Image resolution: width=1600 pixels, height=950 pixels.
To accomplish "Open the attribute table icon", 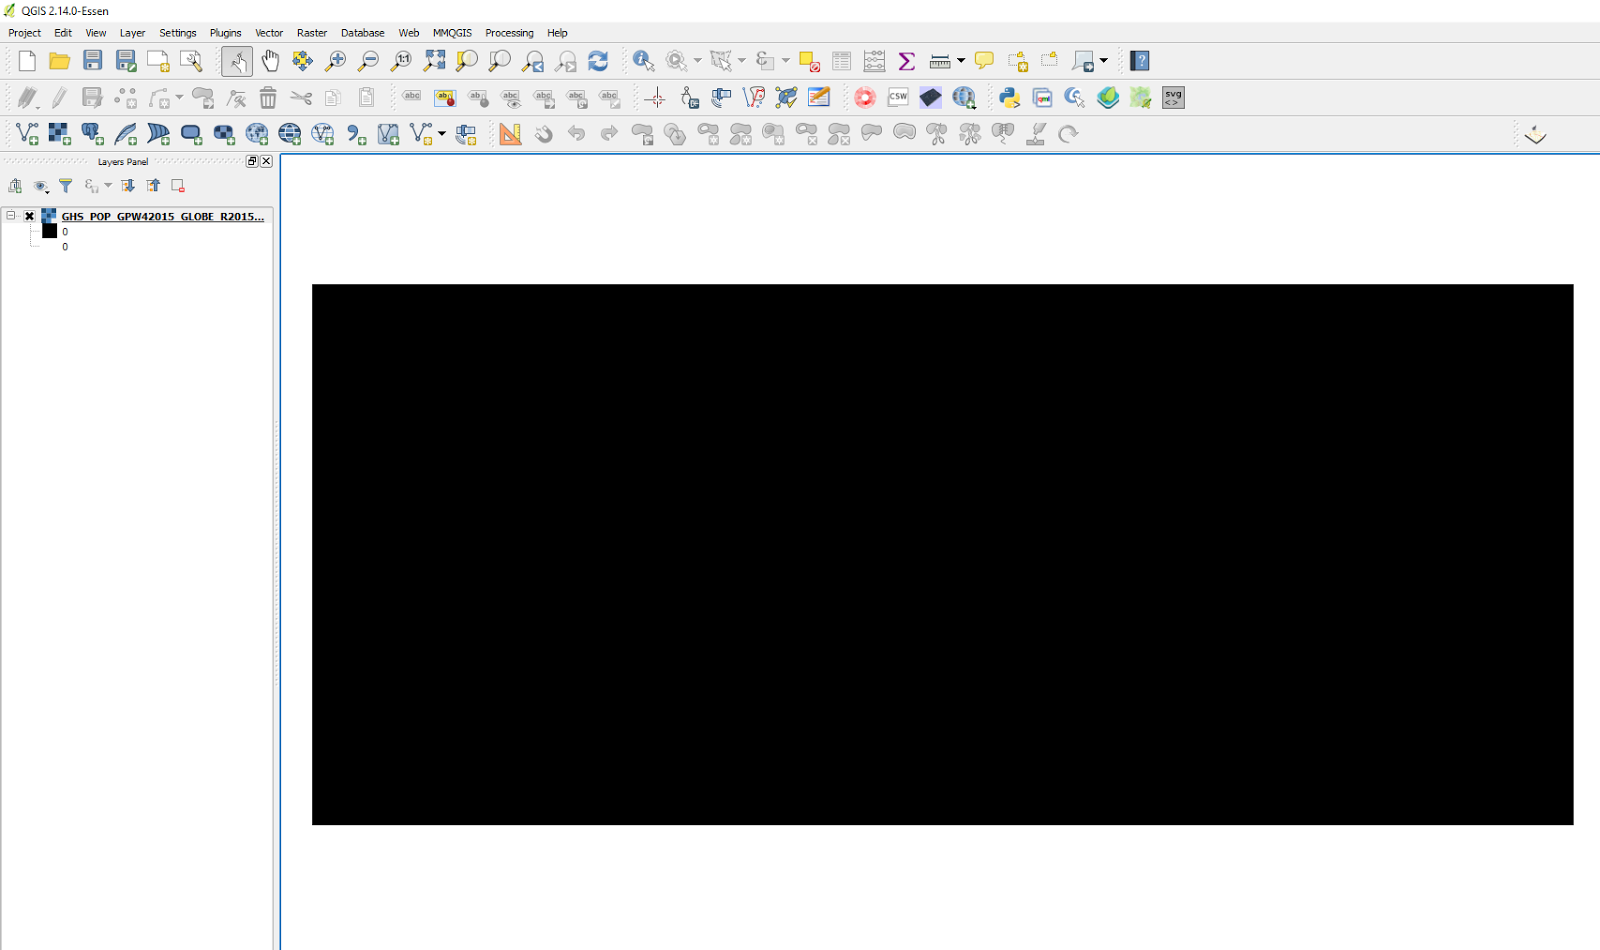I will pos(842,61).
